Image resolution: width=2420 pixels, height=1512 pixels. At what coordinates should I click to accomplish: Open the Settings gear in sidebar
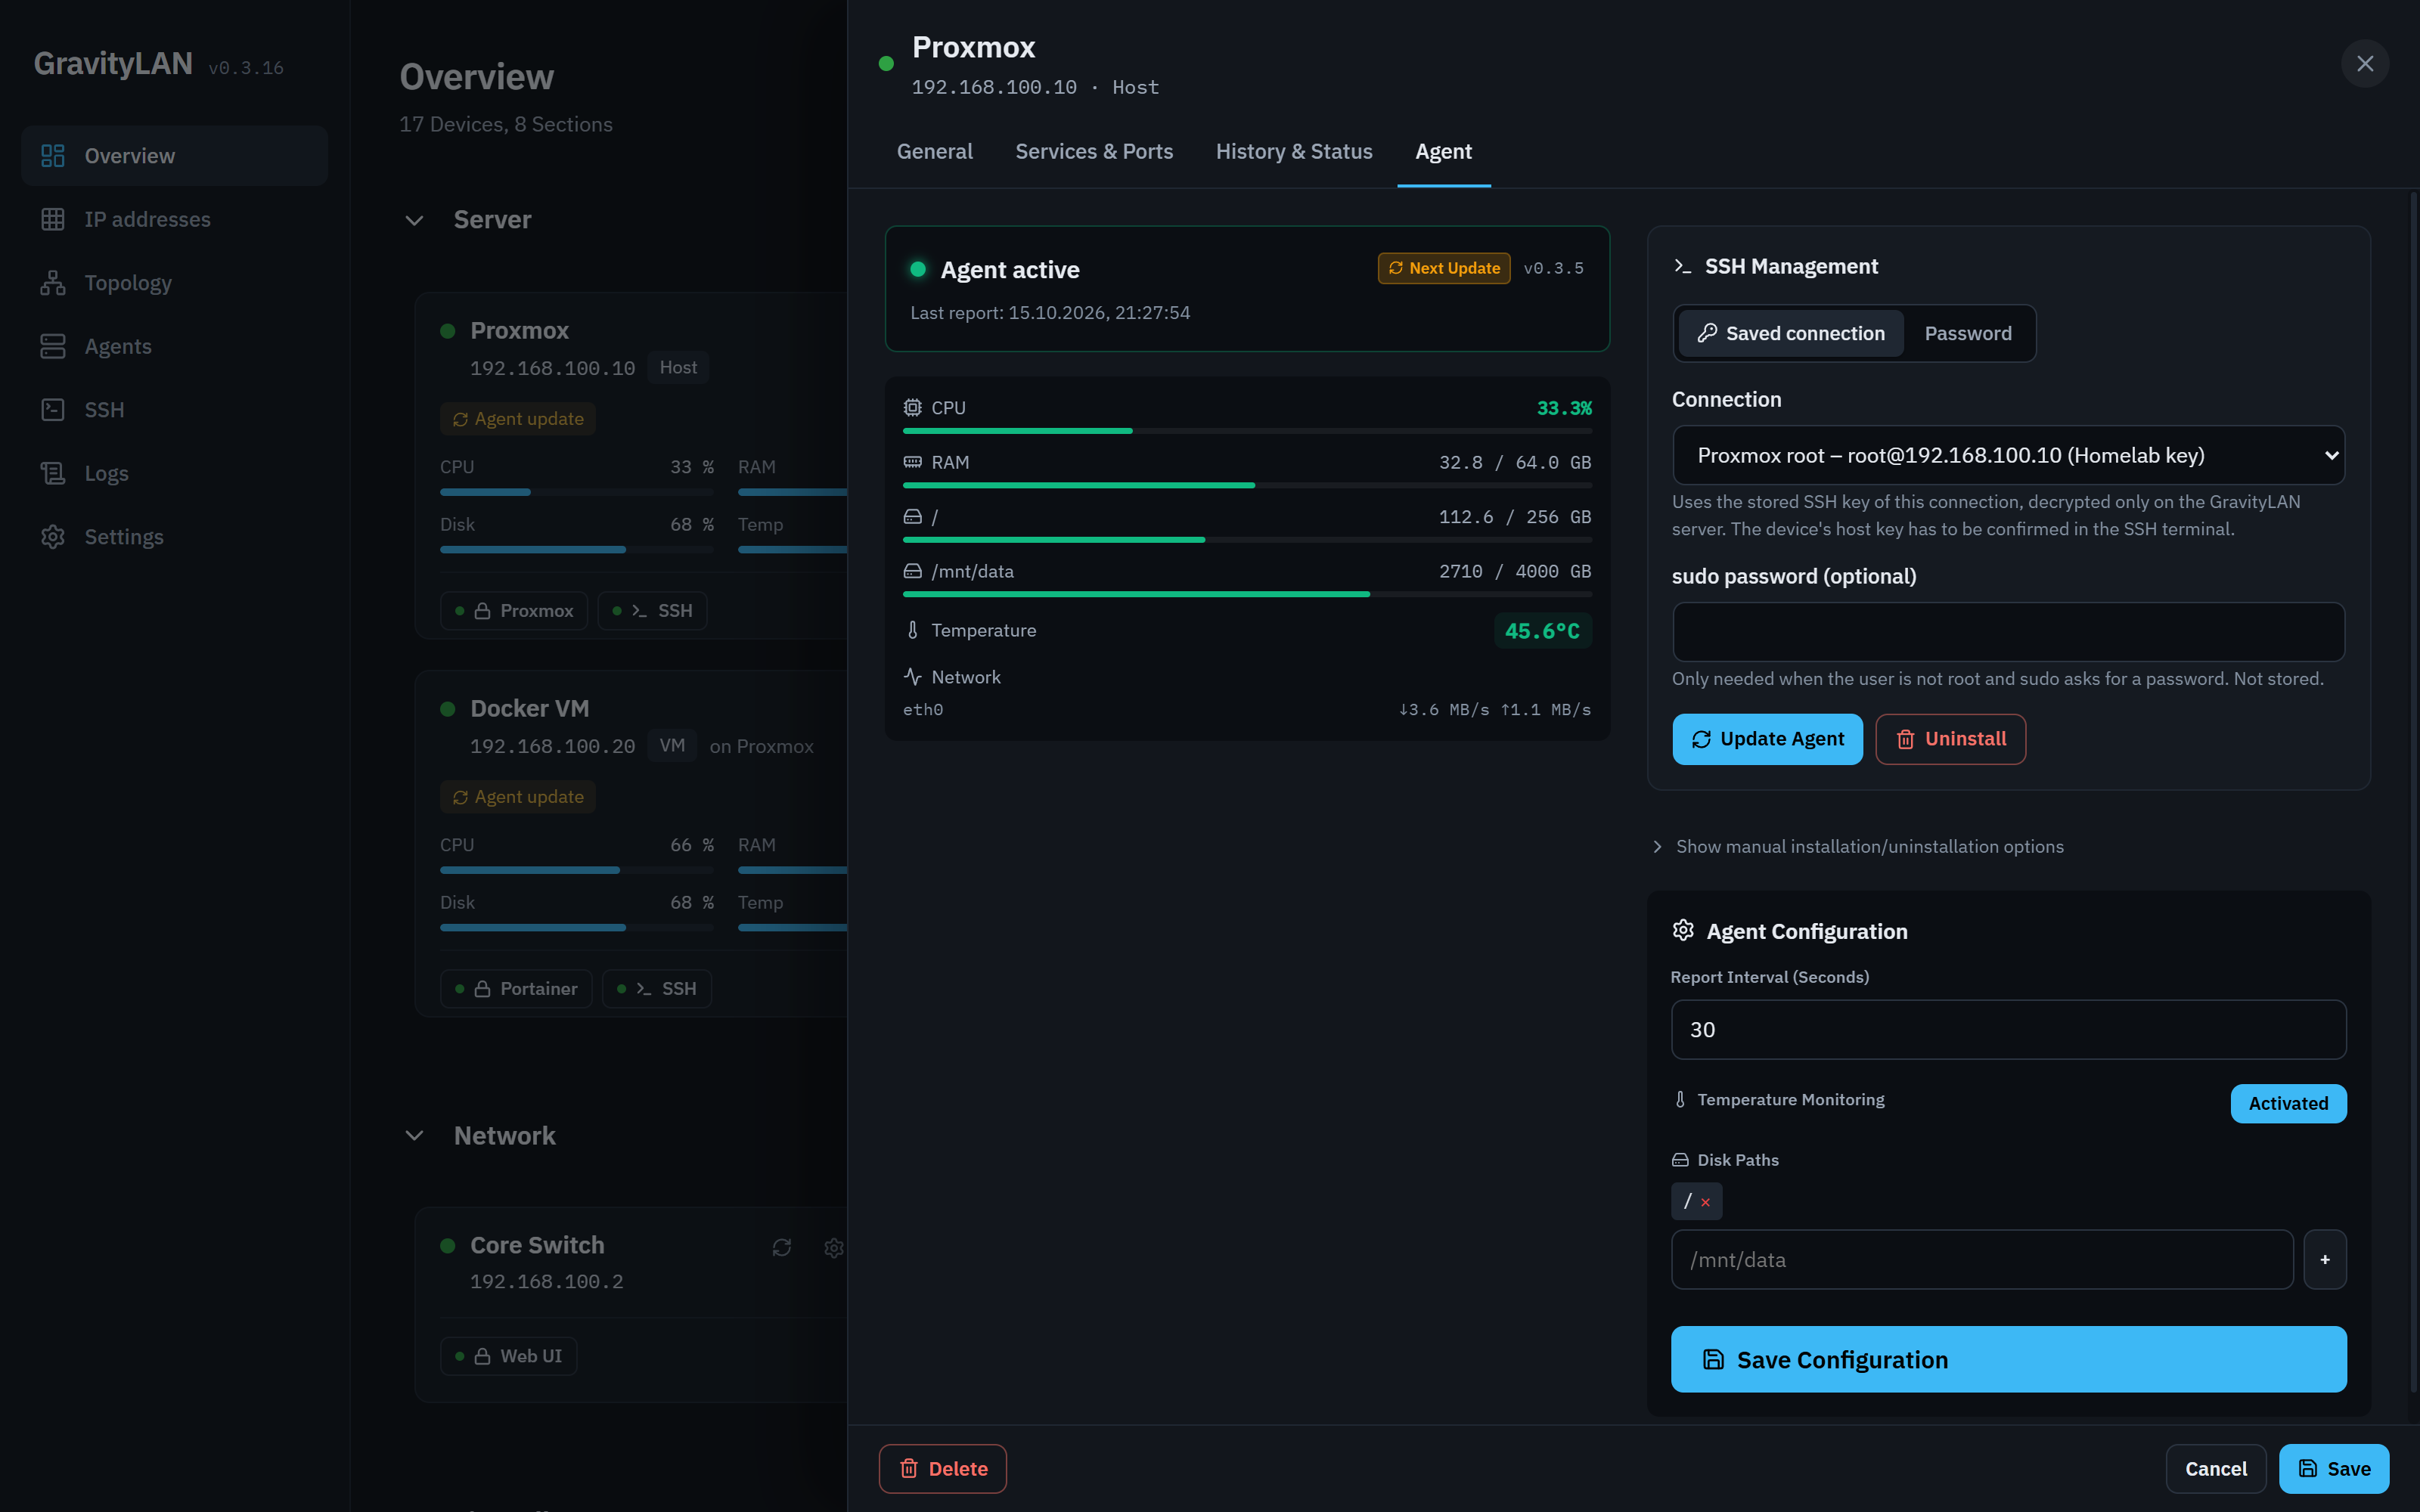pyautogui.click(x=53, y=537)
